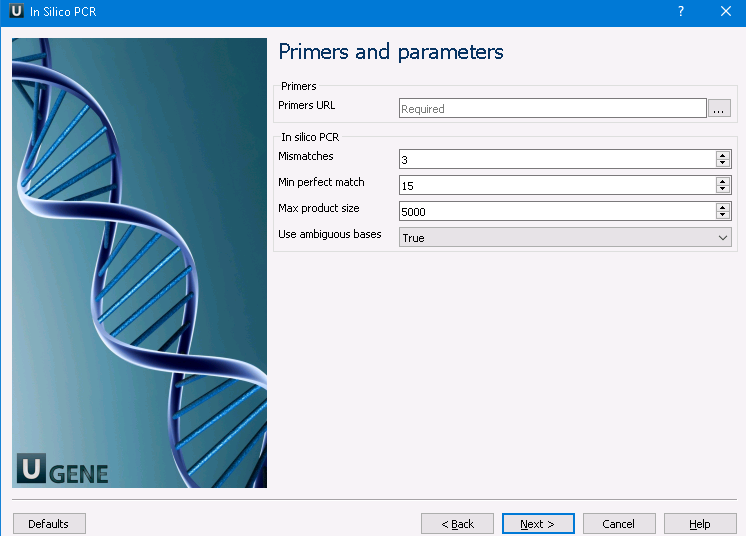Click the Primers URL input field
The width and height of the screenshot is (746, 540).
552,109
